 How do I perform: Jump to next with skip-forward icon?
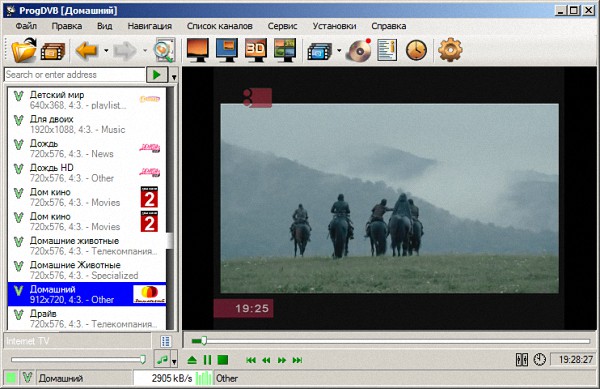(297, 360)
